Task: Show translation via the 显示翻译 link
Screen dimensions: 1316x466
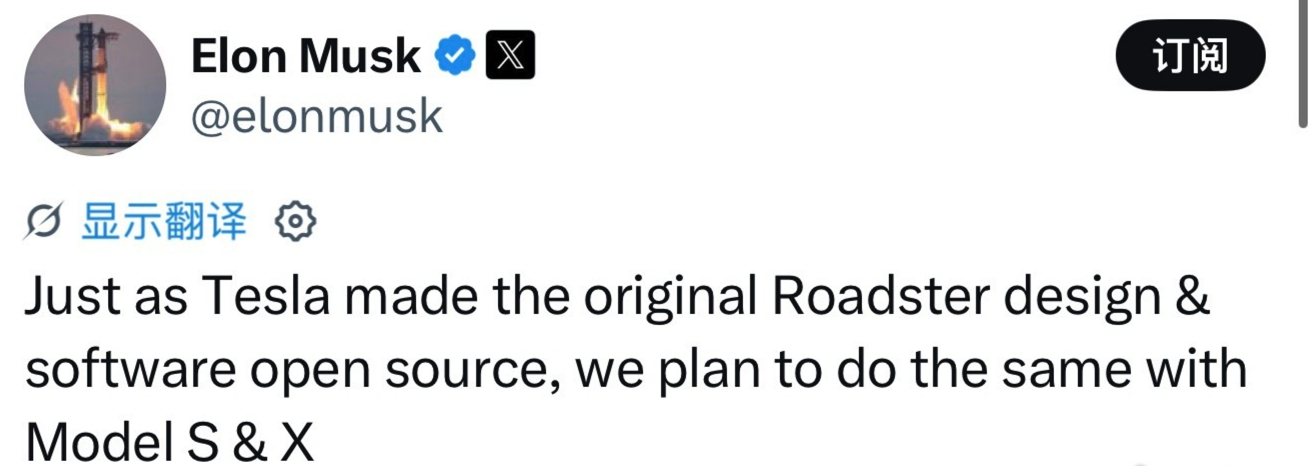Action: pos(163,222)
